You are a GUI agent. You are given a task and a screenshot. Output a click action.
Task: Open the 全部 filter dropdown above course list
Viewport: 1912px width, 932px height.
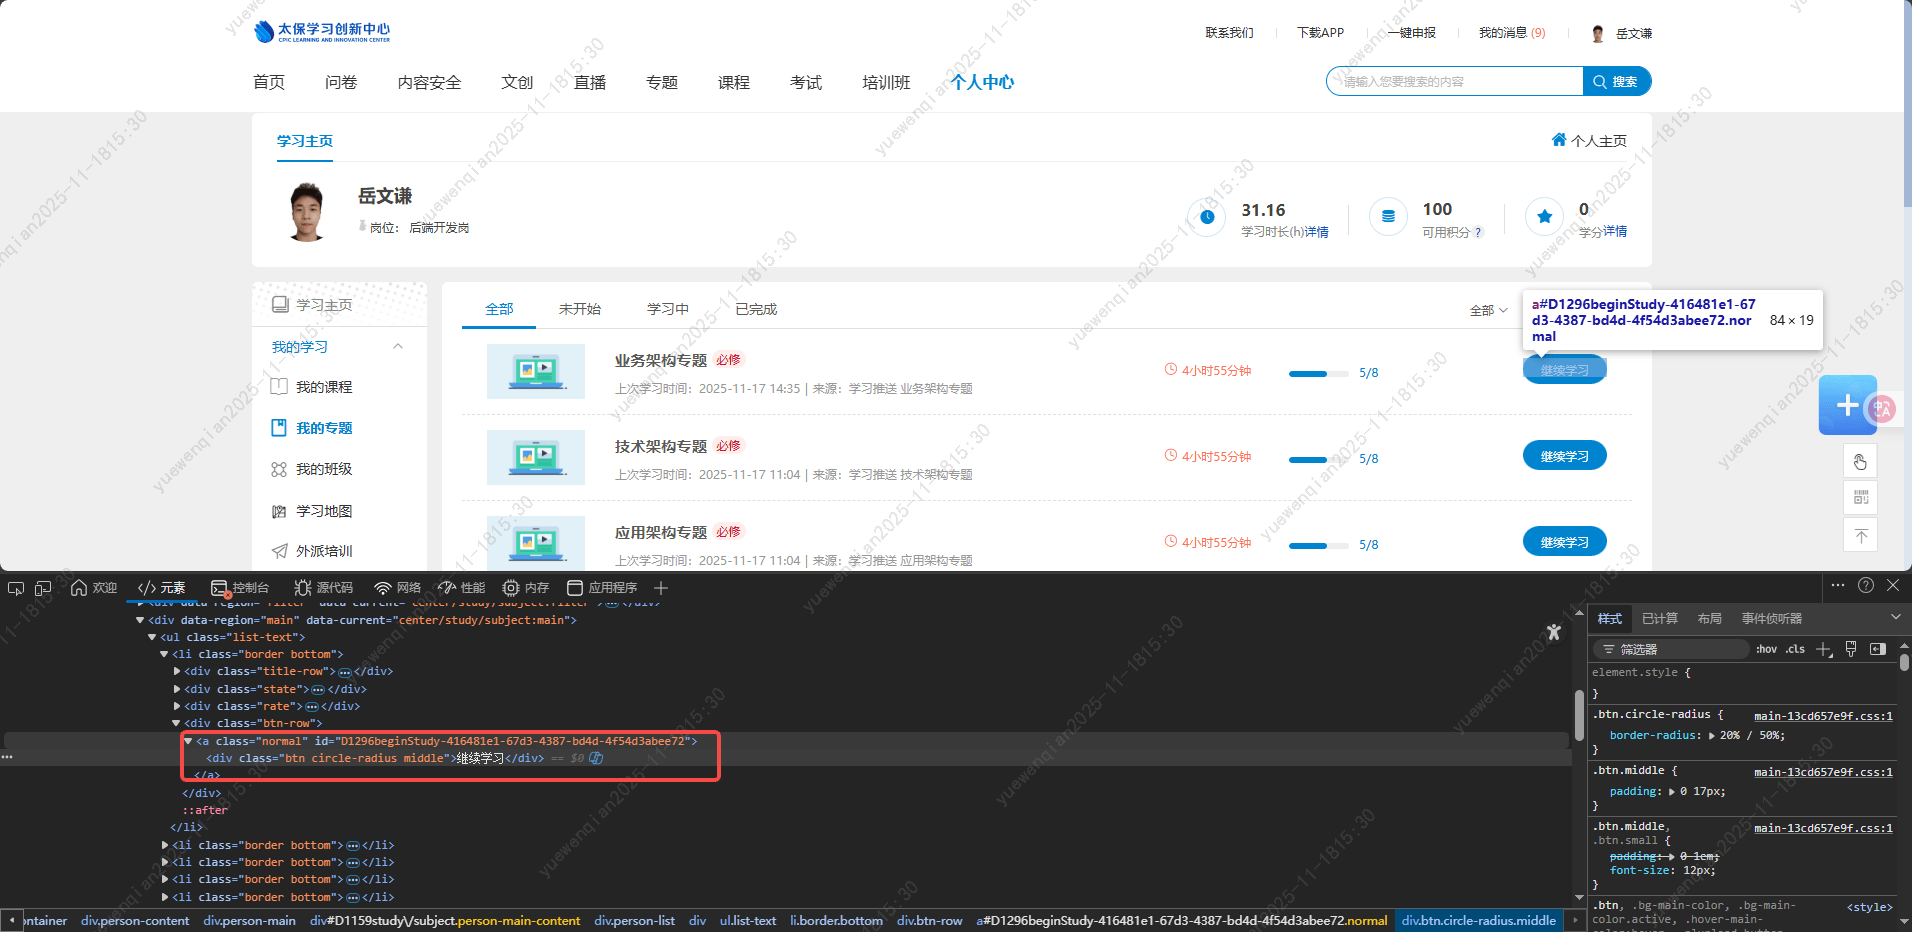tap(1488, 310)
